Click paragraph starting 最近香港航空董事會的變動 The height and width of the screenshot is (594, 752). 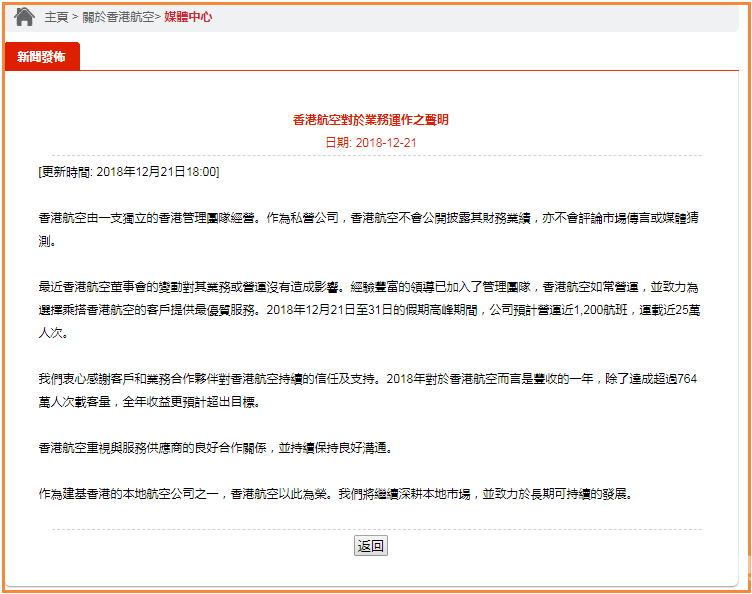(369, 310)
